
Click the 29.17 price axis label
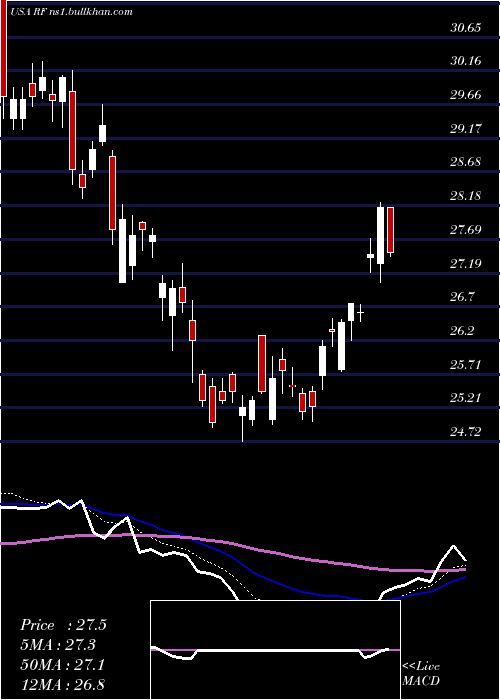(466, 129)
